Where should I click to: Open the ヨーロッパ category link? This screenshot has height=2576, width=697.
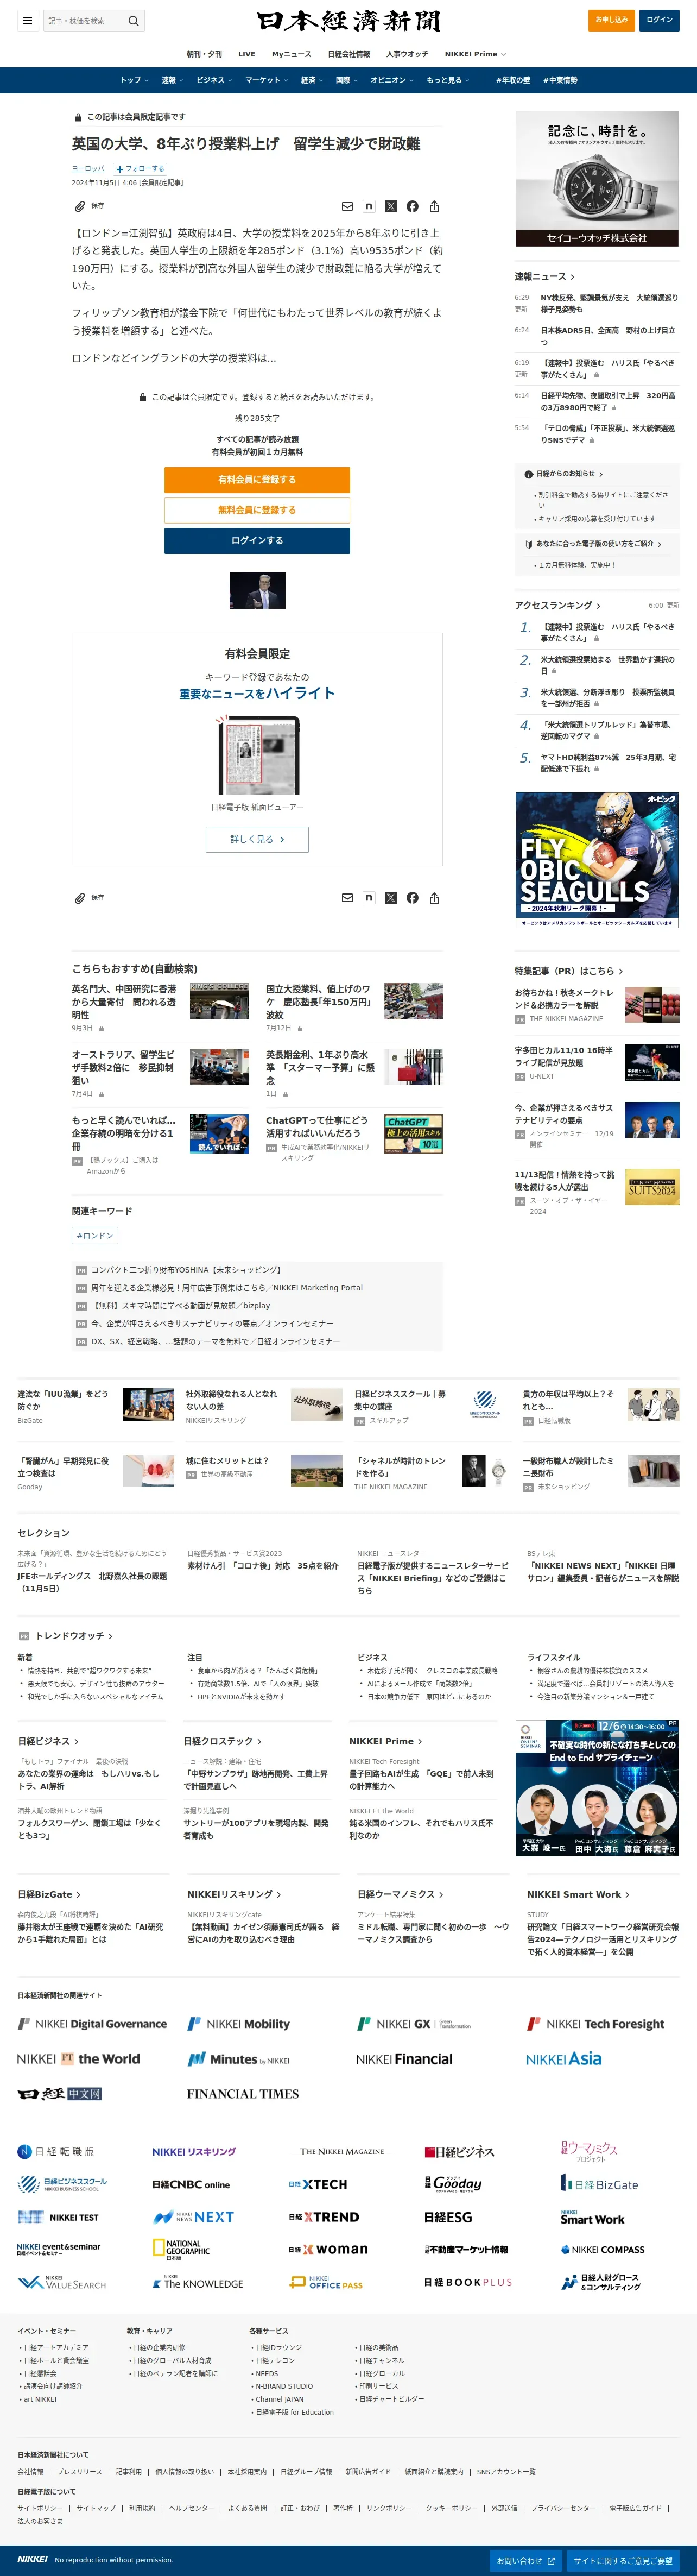88,169
